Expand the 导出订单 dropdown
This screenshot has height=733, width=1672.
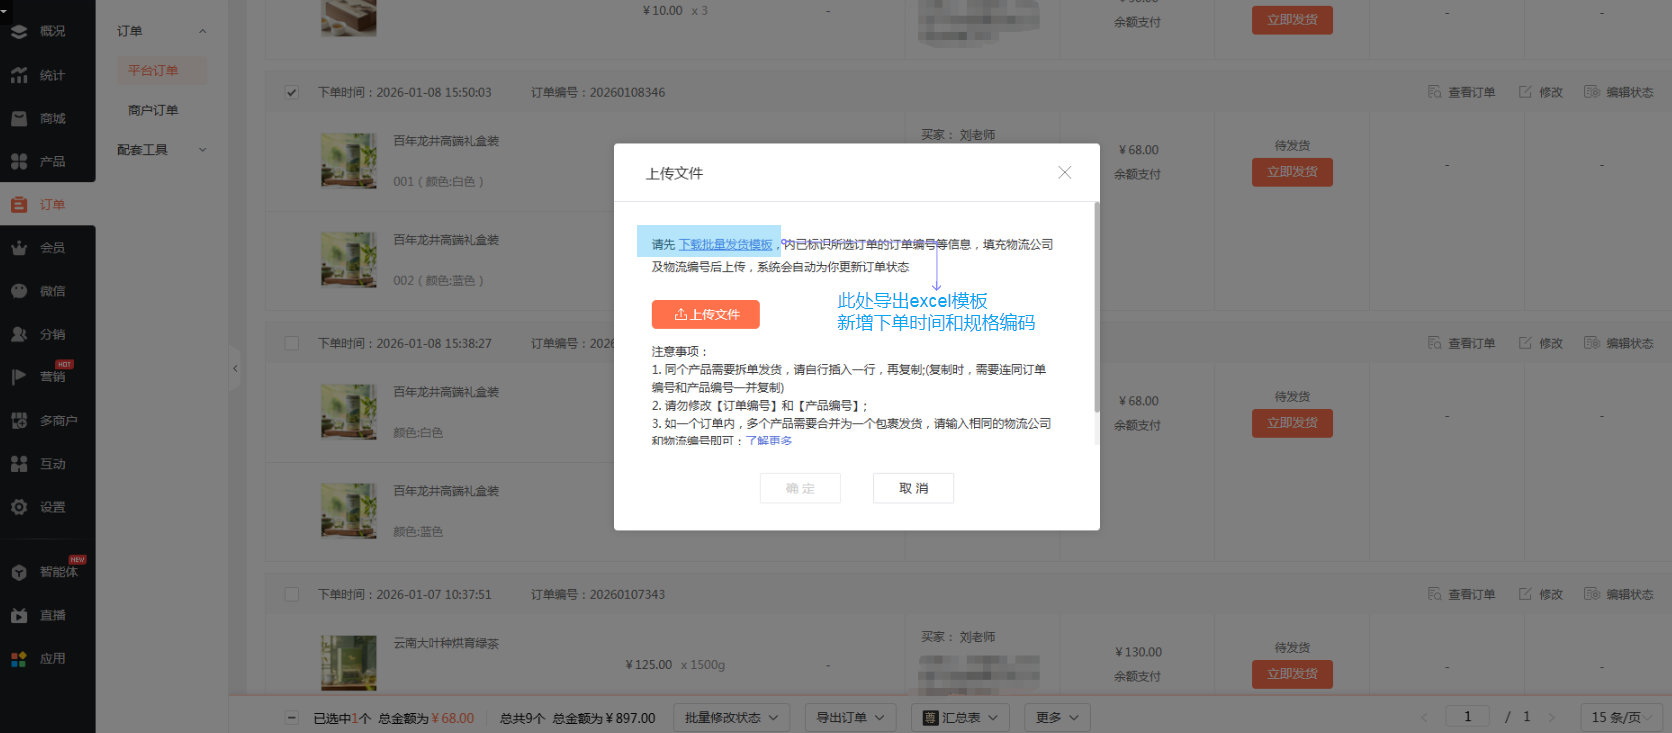pos(849,718)
